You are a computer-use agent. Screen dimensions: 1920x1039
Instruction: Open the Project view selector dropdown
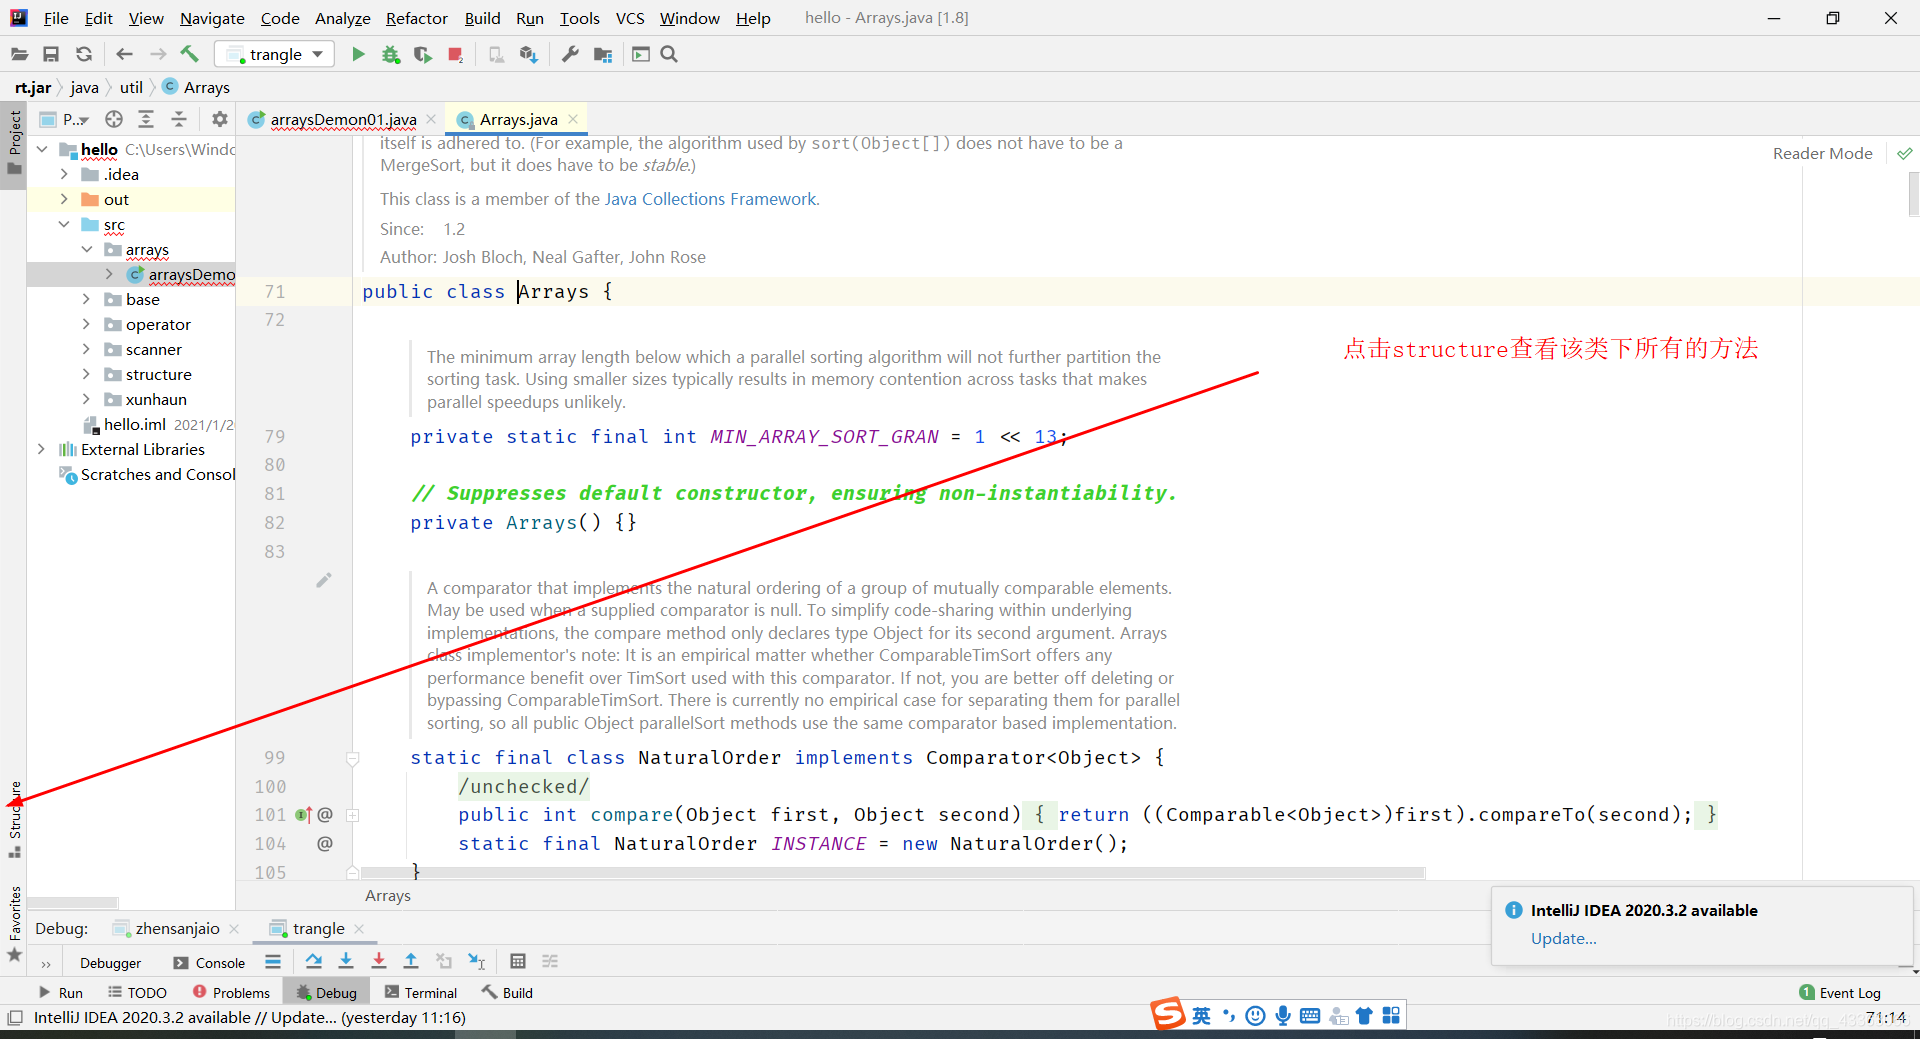[65, 119]
